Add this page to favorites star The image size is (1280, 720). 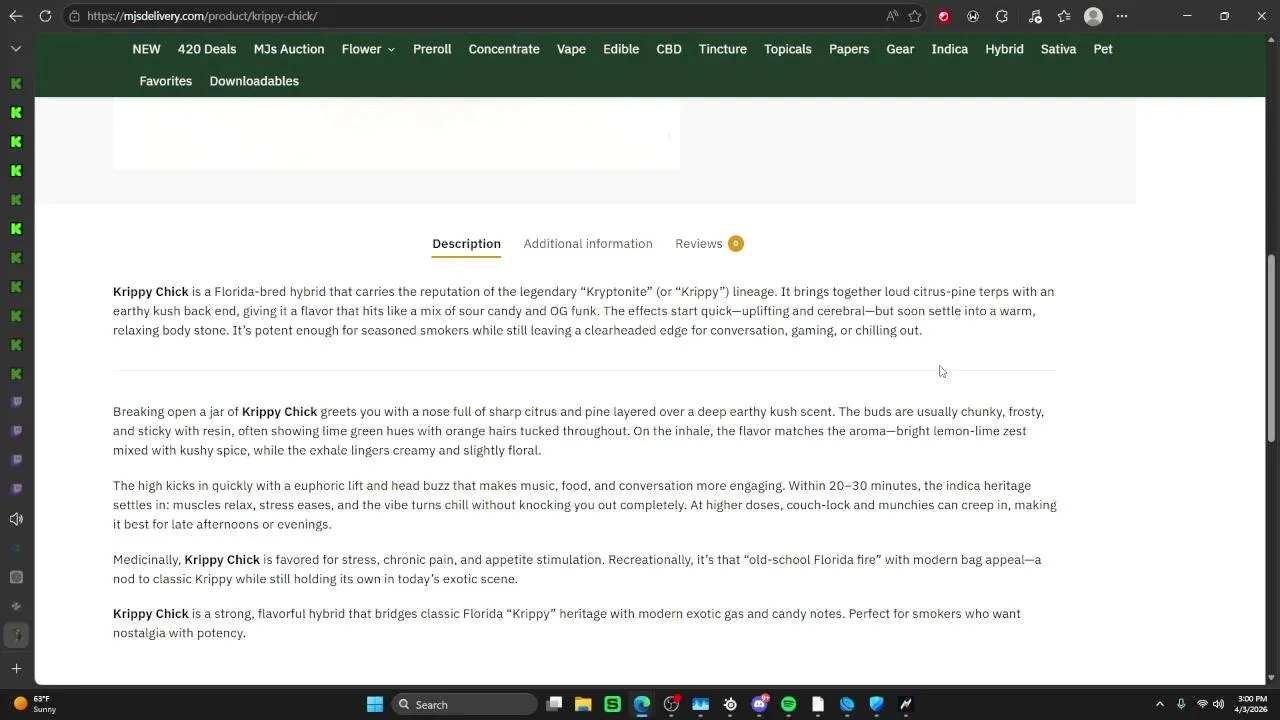click(x=914, y=16)
